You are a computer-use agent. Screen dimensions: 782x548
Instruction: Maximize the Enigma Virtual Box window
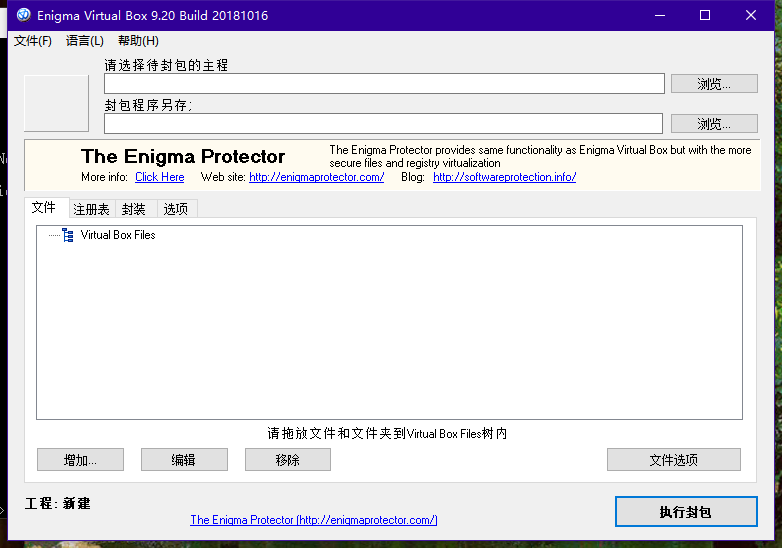705,15
